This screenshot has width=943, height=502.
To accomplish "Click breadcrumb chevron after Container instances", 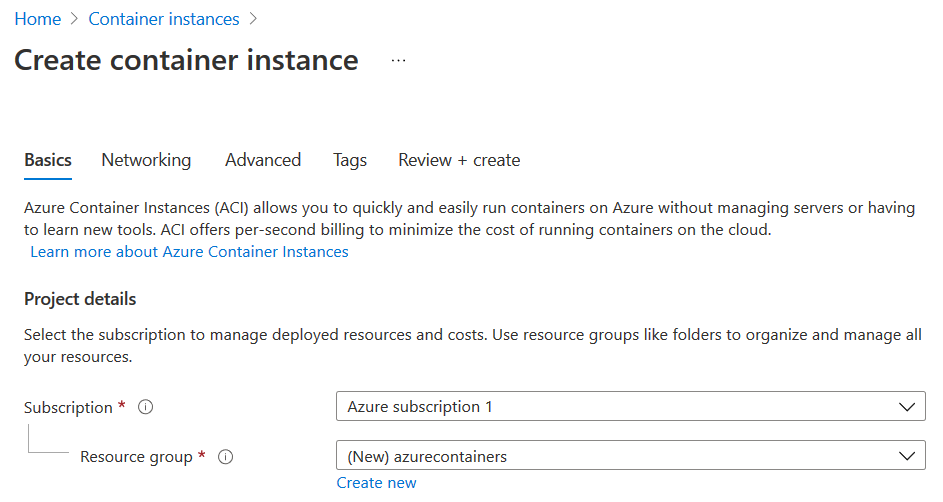I will point(254,20).
